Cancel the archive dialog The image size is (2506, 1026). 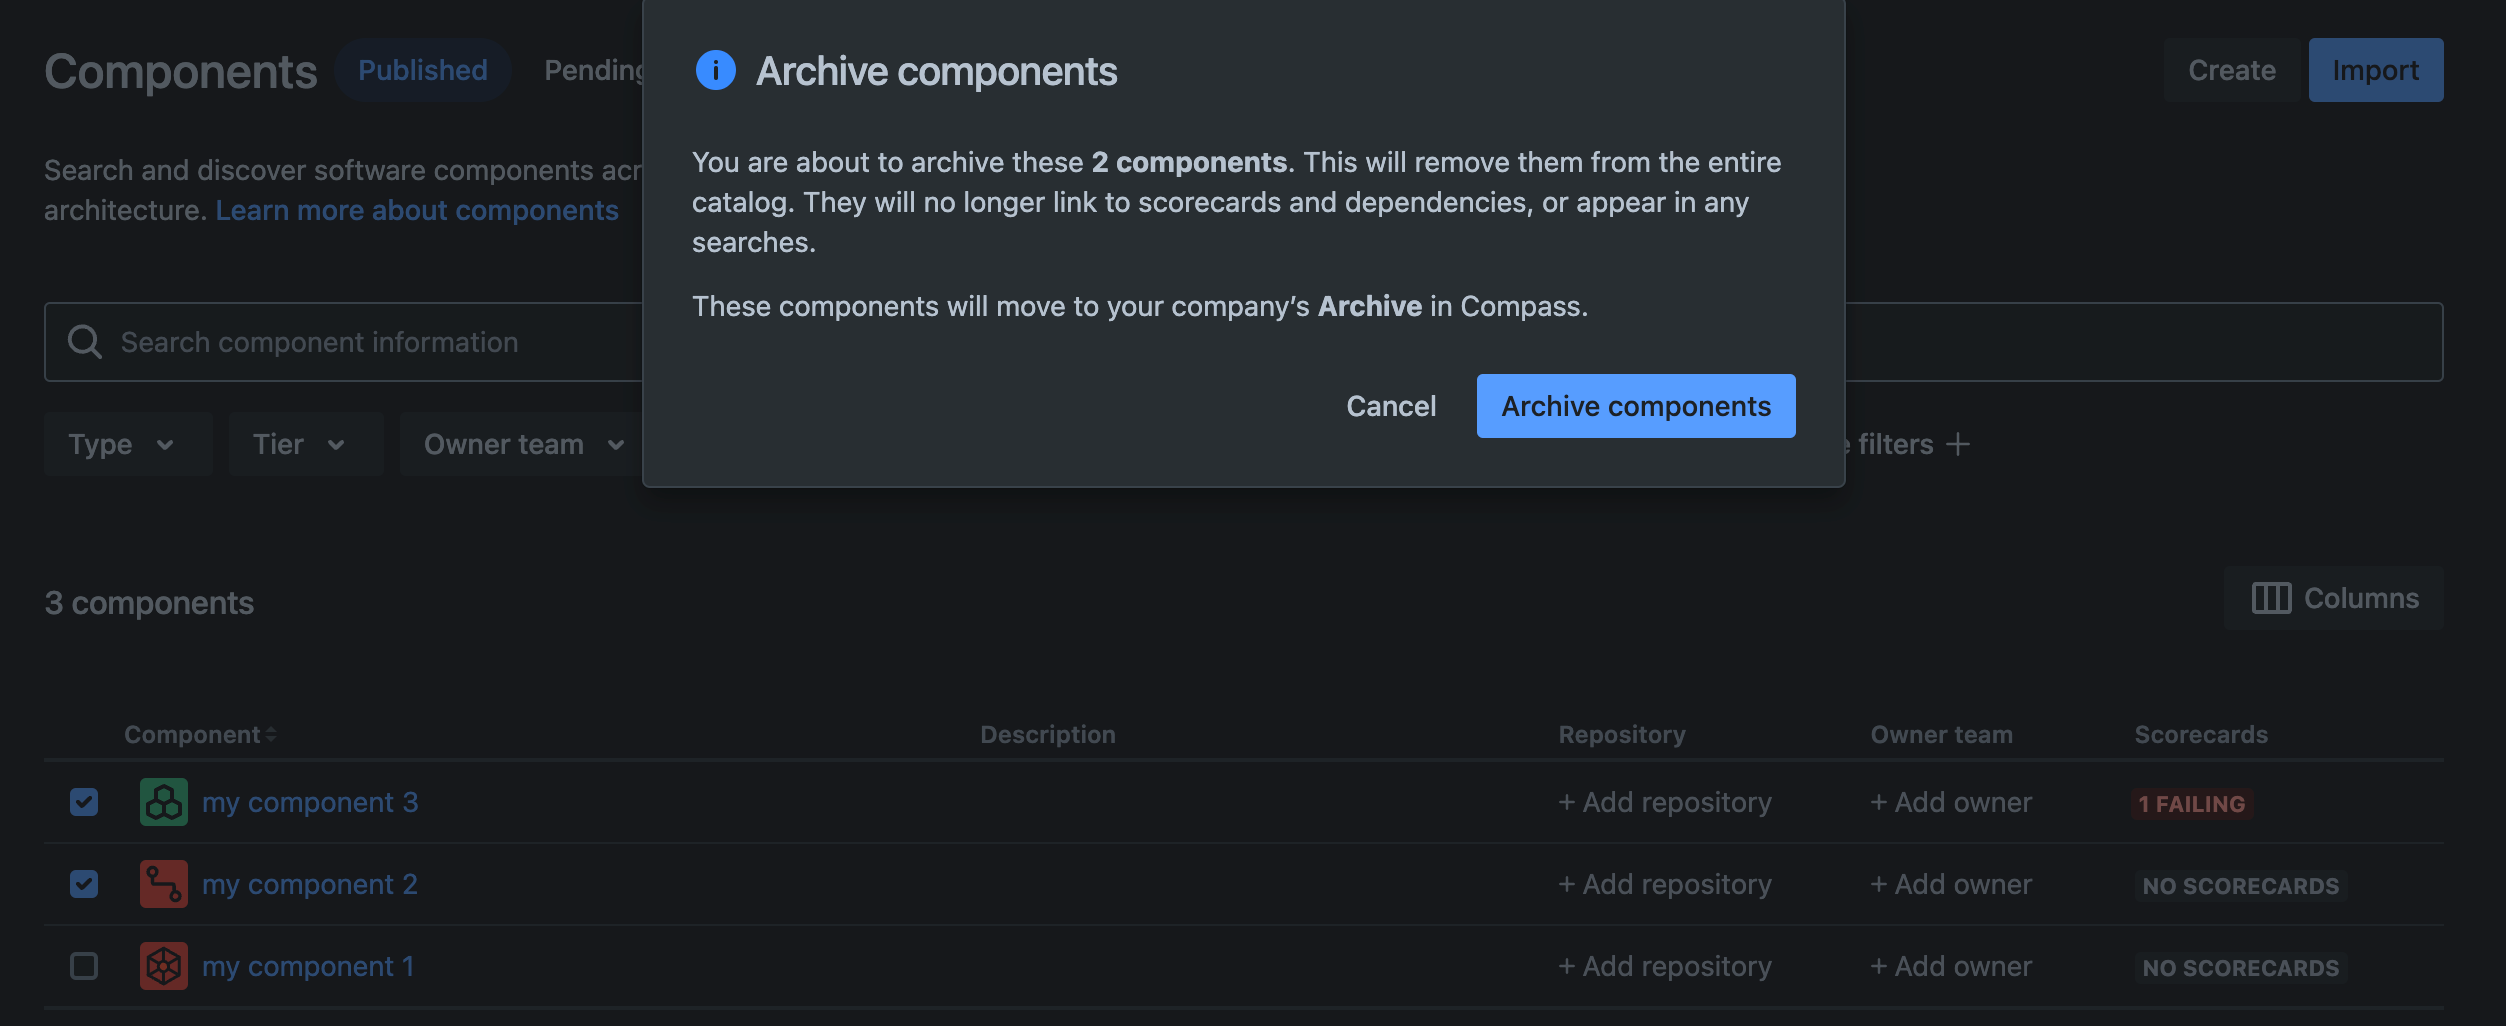pyautogui.click(x=1391, y=406)
